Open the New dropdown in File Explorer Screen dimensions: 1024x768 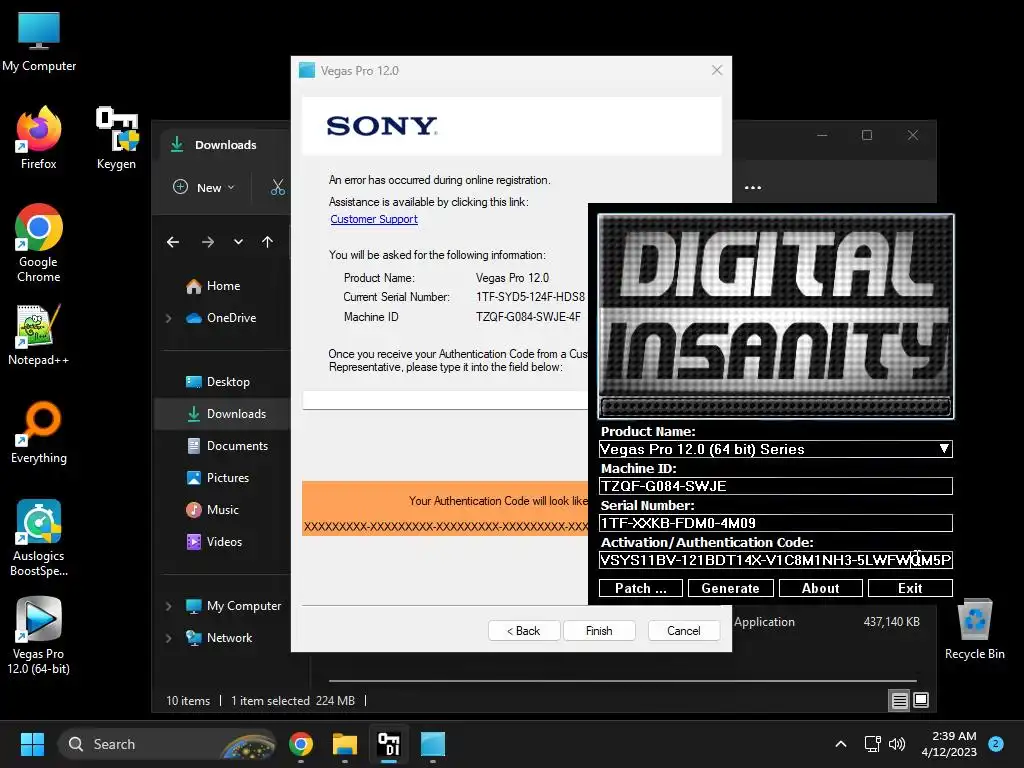point(204,187)
